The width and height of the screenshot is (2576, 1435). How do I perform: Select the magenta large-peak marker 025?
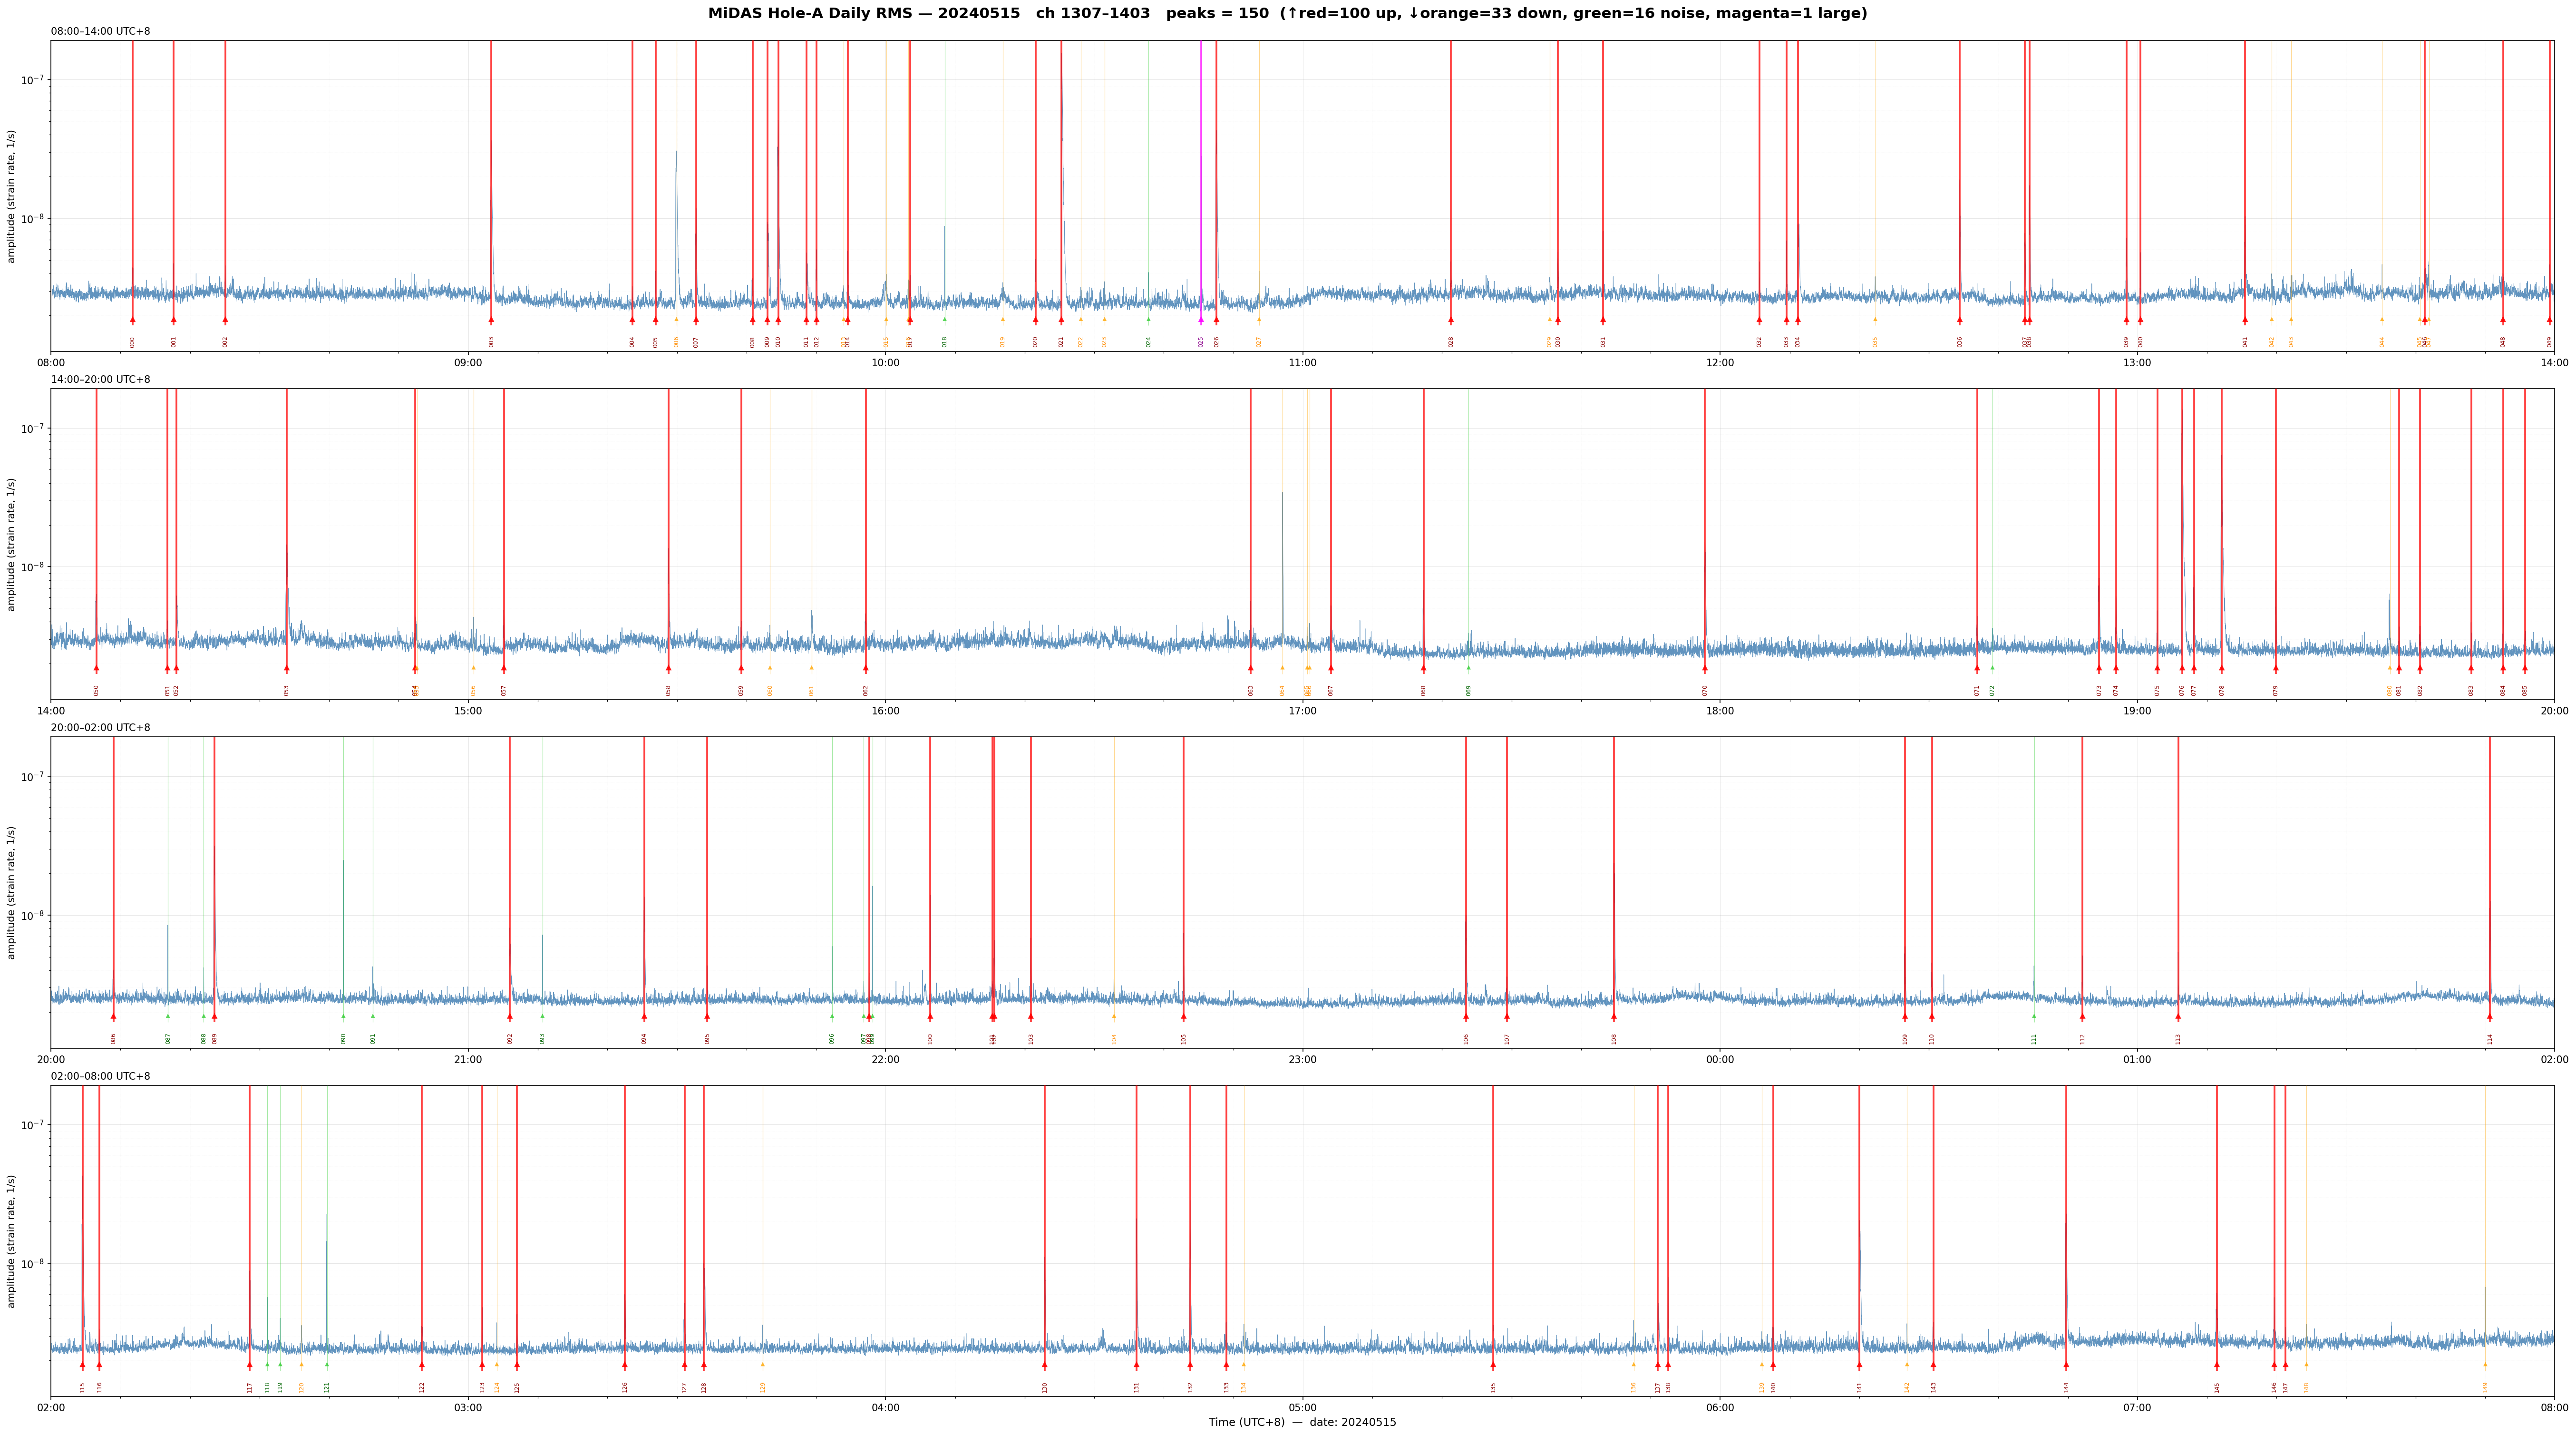tap(1201, 320)
